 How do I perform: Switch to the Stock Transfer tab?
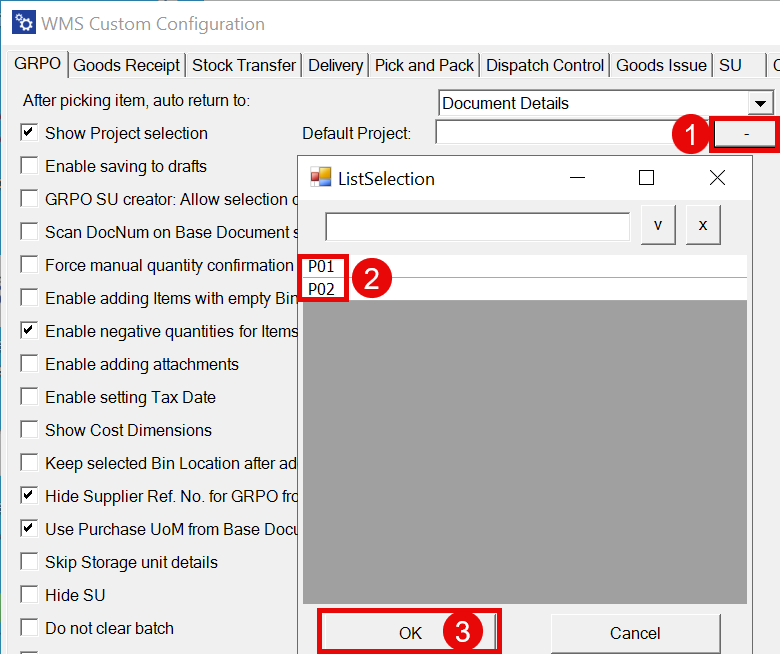point(244,65)
